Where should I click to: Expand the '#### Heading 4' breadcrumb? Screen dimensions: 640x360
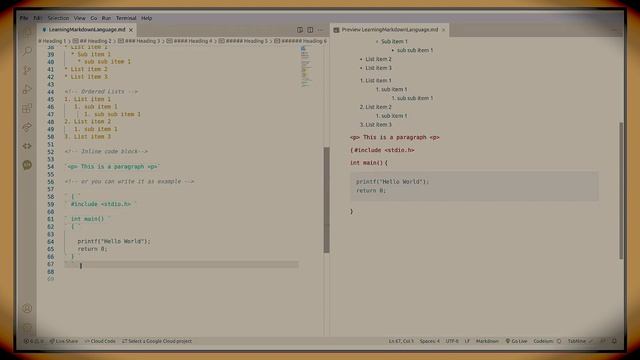click(x=189, y=41)
